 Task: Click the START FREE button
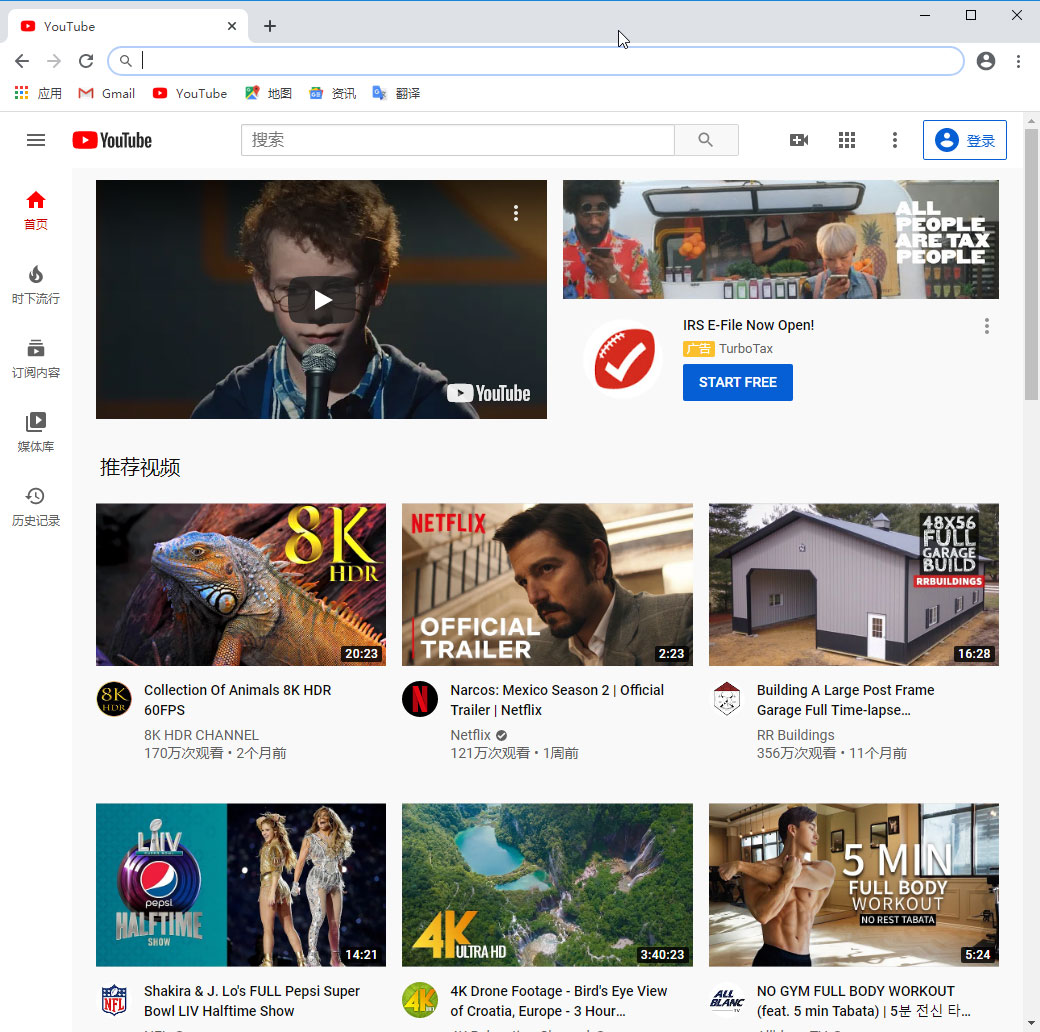click(738, 382)
